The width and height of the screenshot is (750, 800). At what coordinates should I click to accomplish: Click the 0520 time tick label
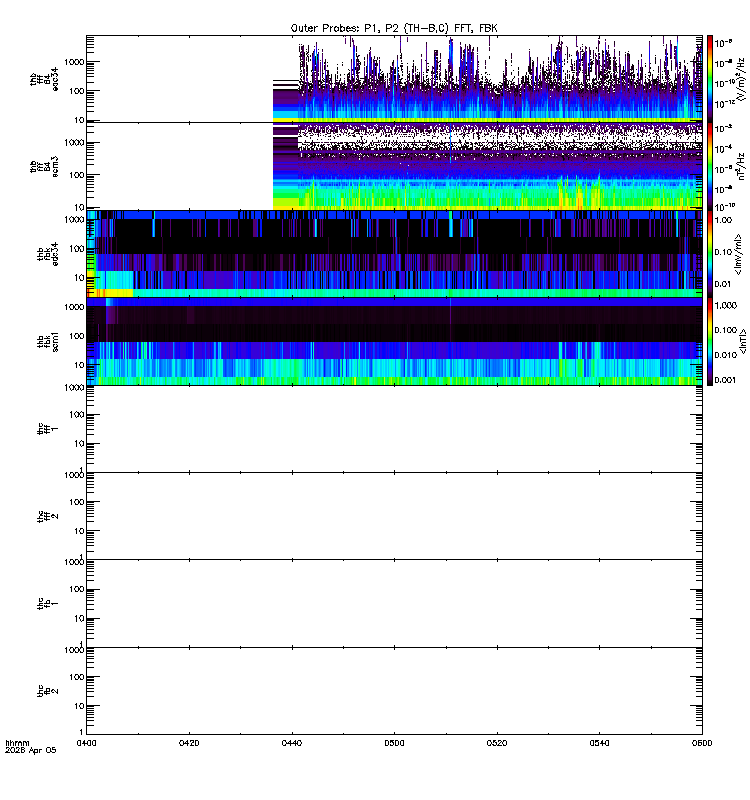(x=497, y=743)
